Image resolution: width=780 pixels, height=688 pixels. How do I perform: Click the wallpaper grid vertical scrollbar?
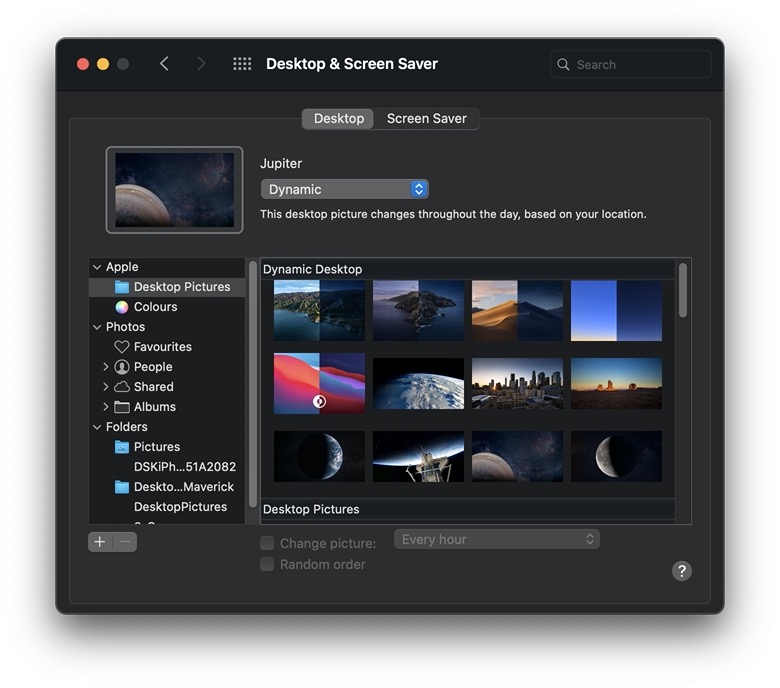coord(683,290)
